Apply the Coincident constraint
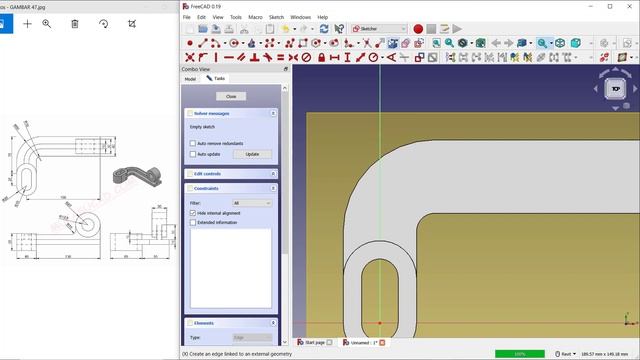This screenshot has height=360, width=640. click(190, 58)
